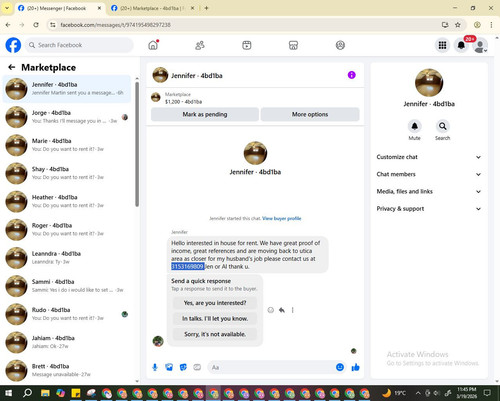Click the Search Facebook field

pyautogui.click(x=79, y=45)
